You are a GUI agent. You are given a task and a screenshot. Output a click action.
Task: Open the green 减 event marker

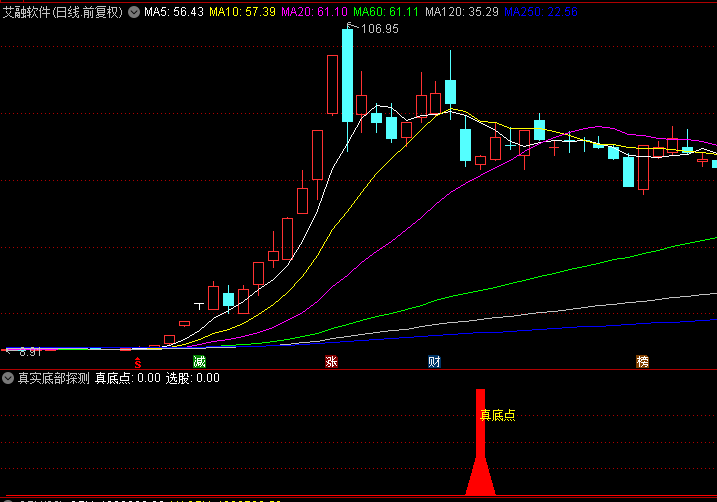click(199, 362)
